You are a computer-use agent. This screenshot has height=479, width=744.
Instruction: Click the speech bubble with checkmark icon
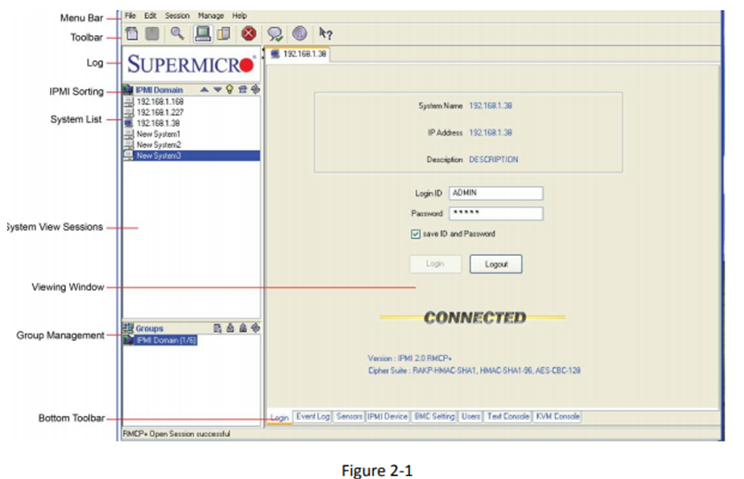click(x=273, y=33)
